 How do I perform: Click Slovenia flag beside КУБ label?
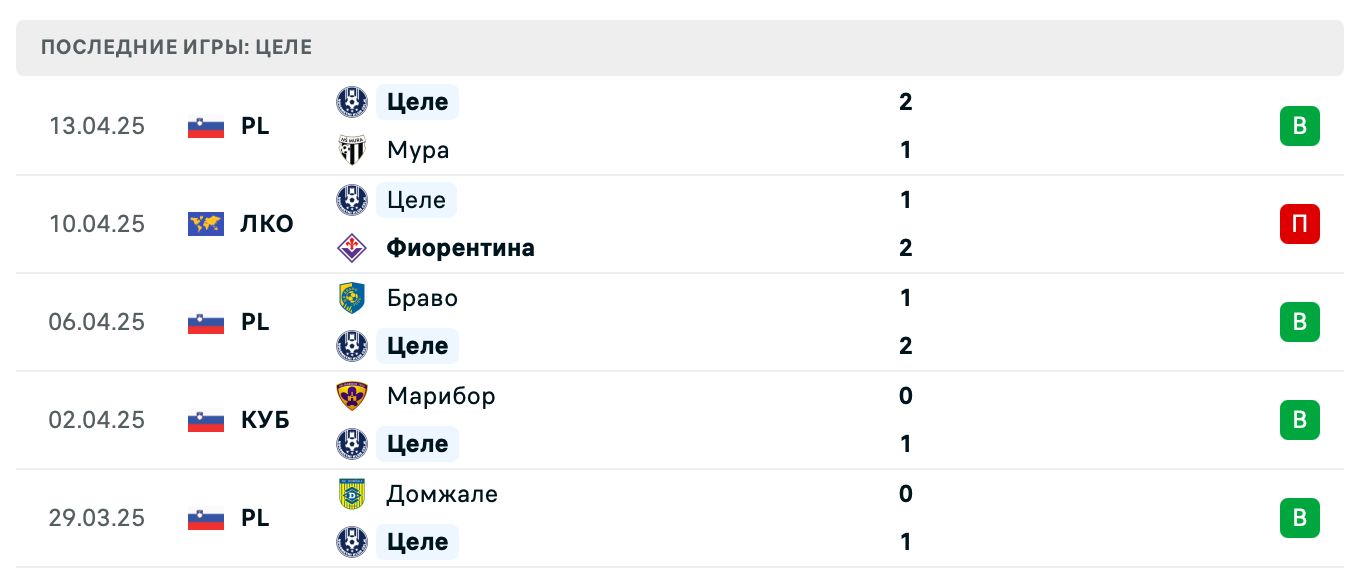pos(206,420)
